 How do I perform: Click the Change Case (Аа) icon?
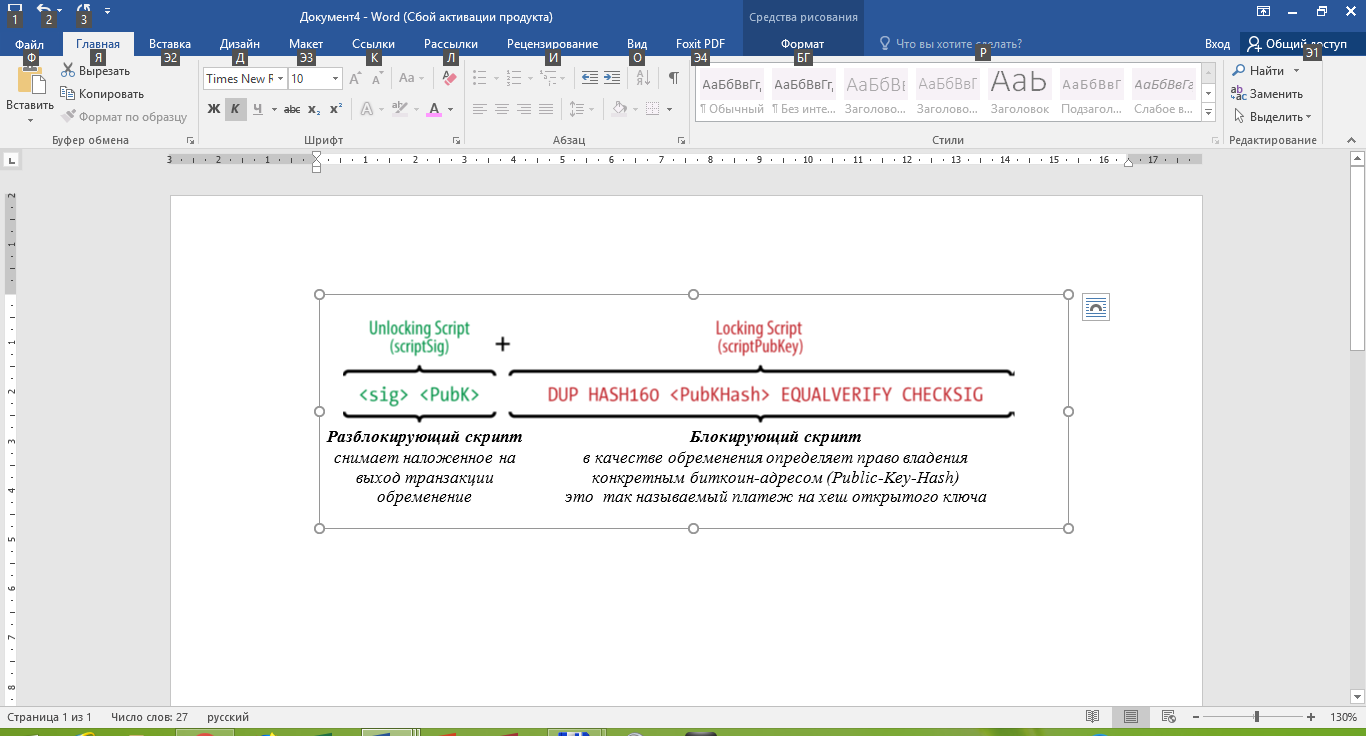[x=411, y=78]
